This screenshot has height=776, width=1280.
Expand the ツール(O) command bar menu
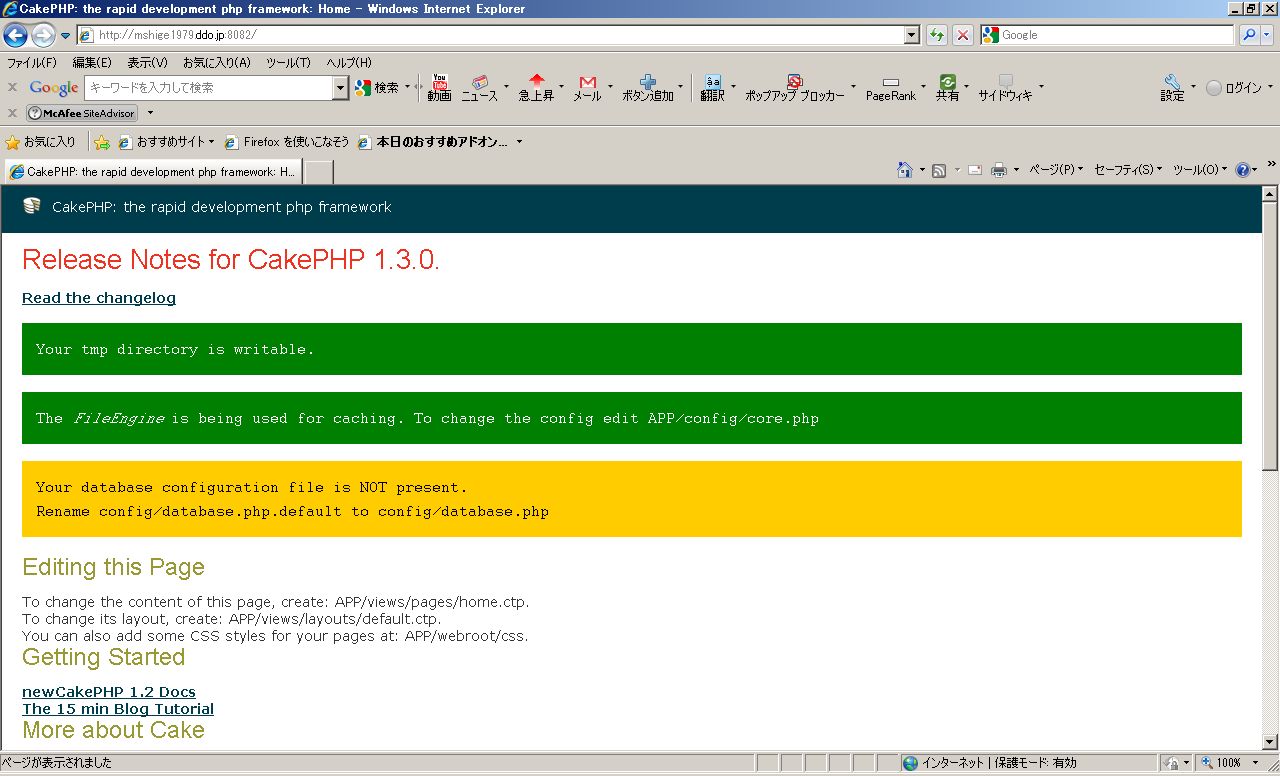pyautogui.click(x=1200, y=170)
